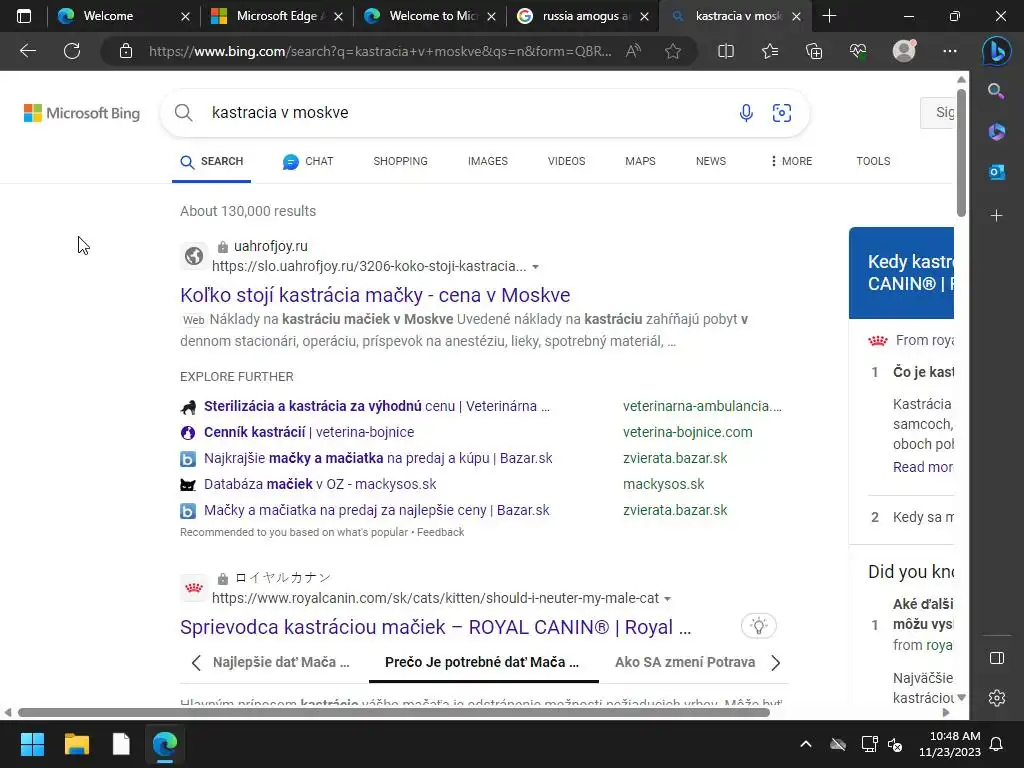Start visual search with camera icon

pyautogui.click(x=782, y=113)
